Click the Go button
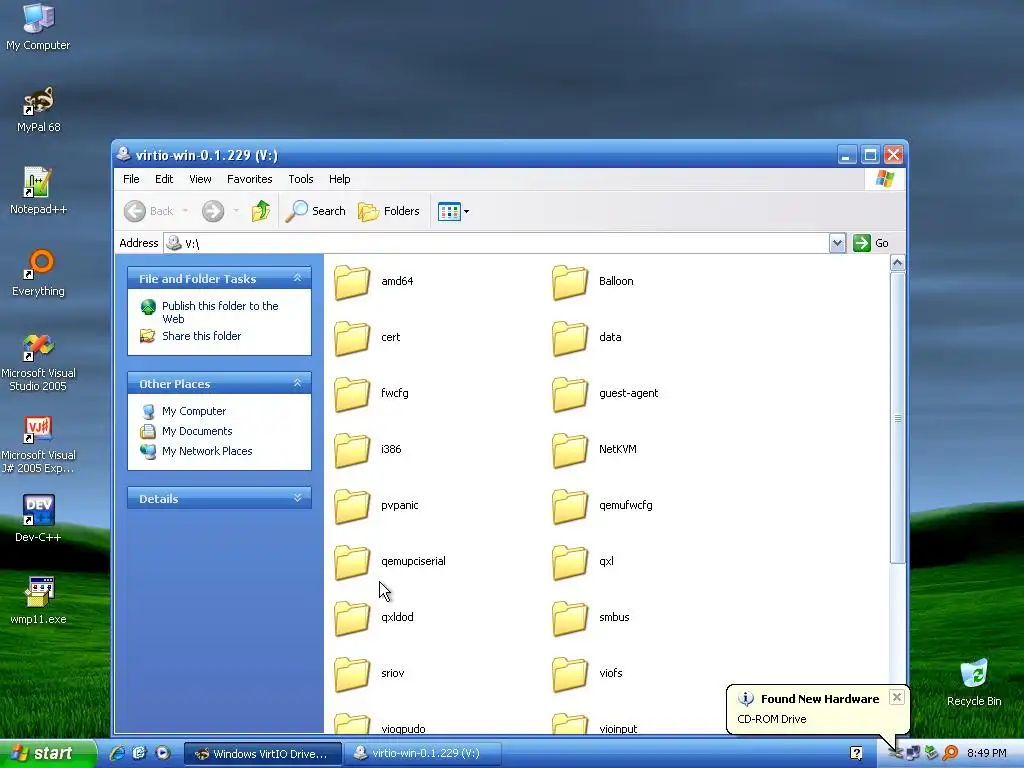The width and height of the screenshot is (1024, 768). (x=871, y=243)
